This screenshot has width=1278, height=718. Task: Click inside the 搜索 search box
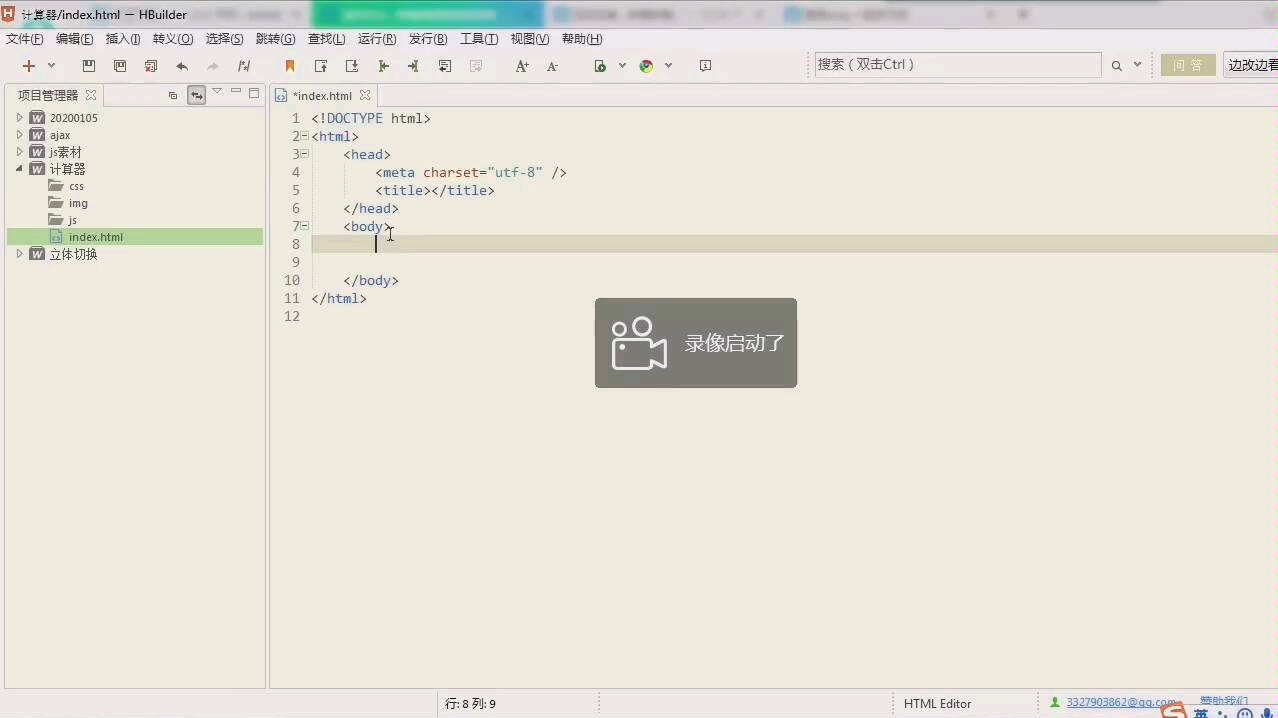[955, 64]
